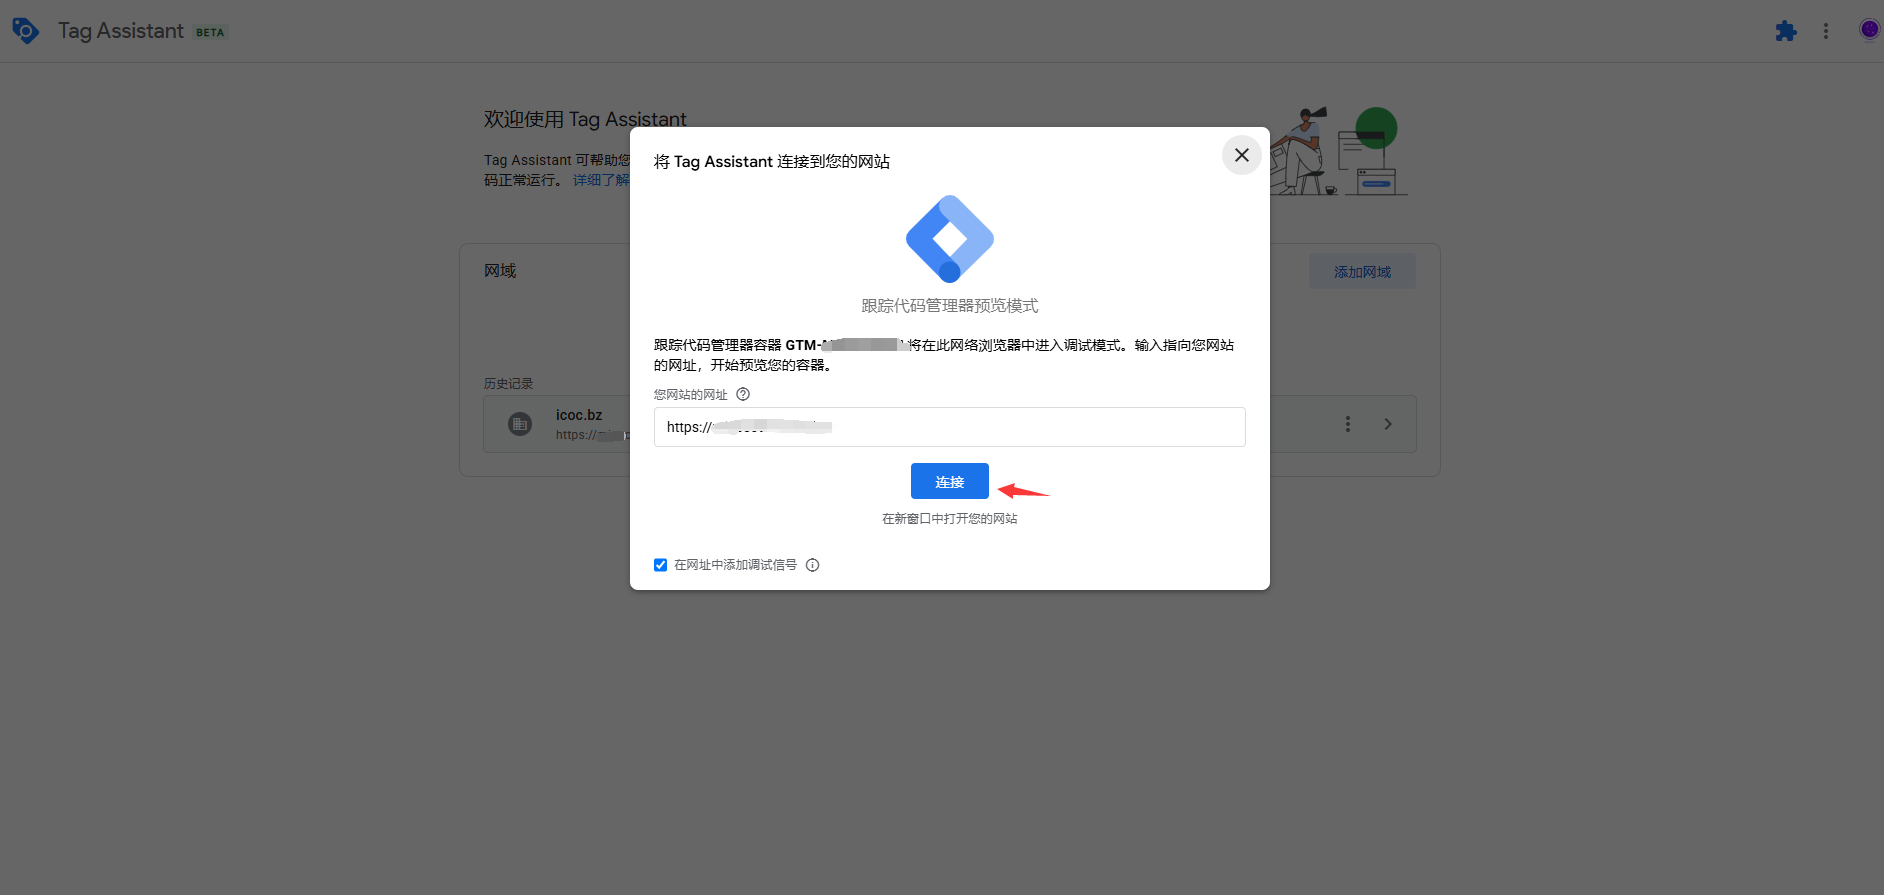Click the Tag Assistant logo icon
This screenshot has width=1884, height=895.
(x=25, y=31)
